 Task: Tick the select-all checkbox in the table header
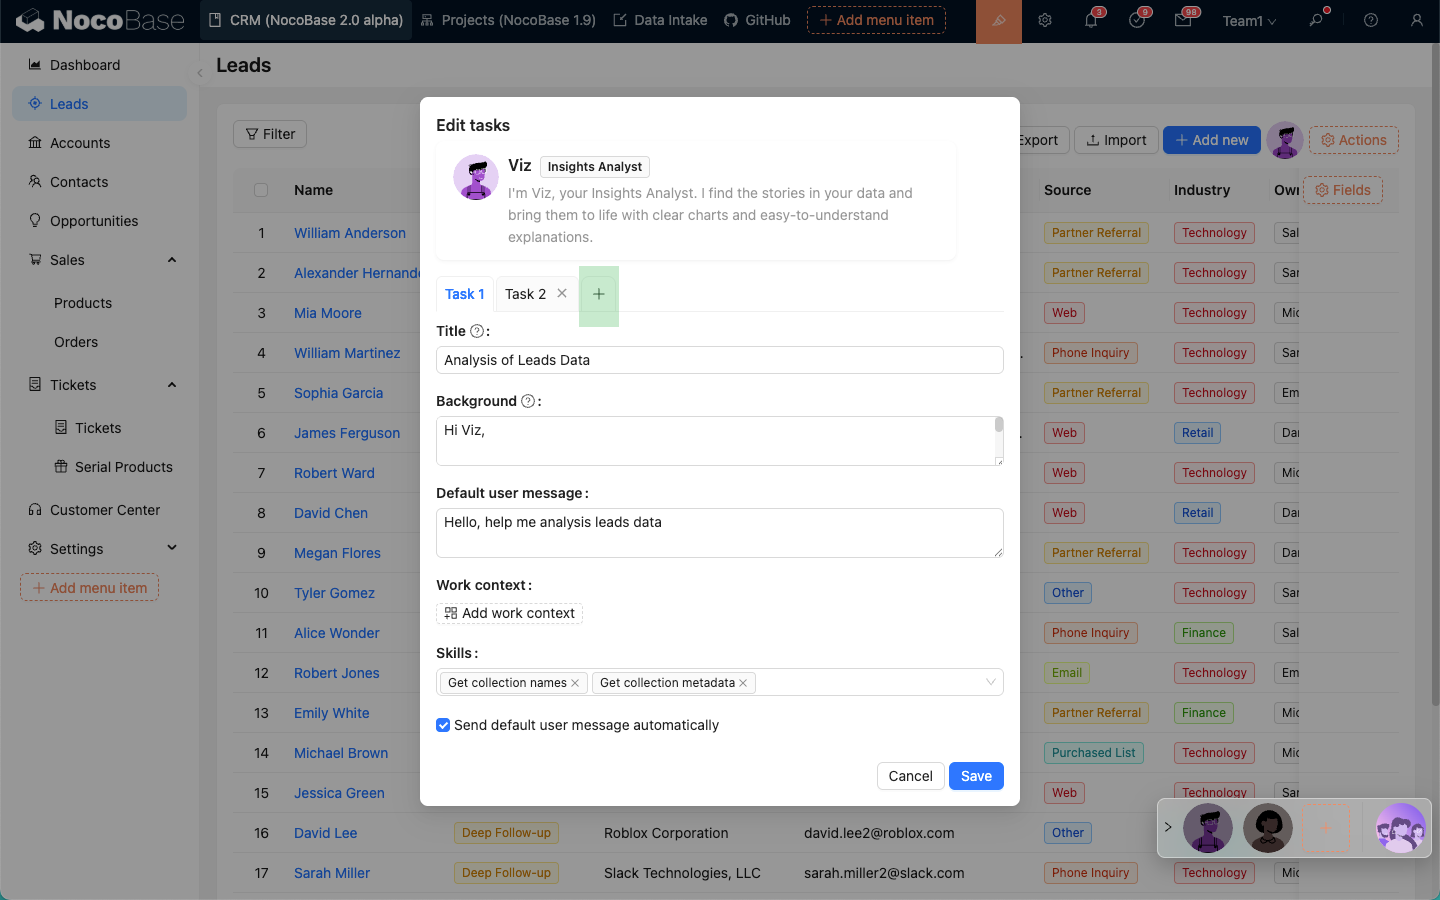(x=261, y=190)
